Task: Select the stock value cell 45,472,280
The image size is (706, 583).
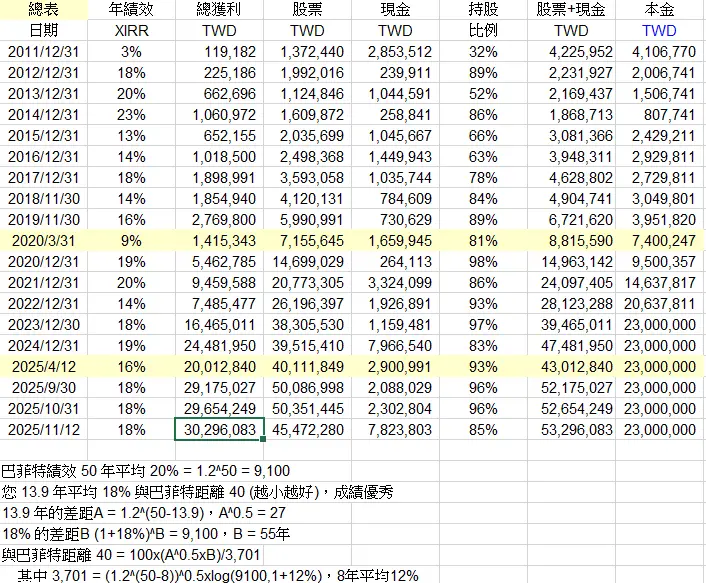Action: coord(307,430)
